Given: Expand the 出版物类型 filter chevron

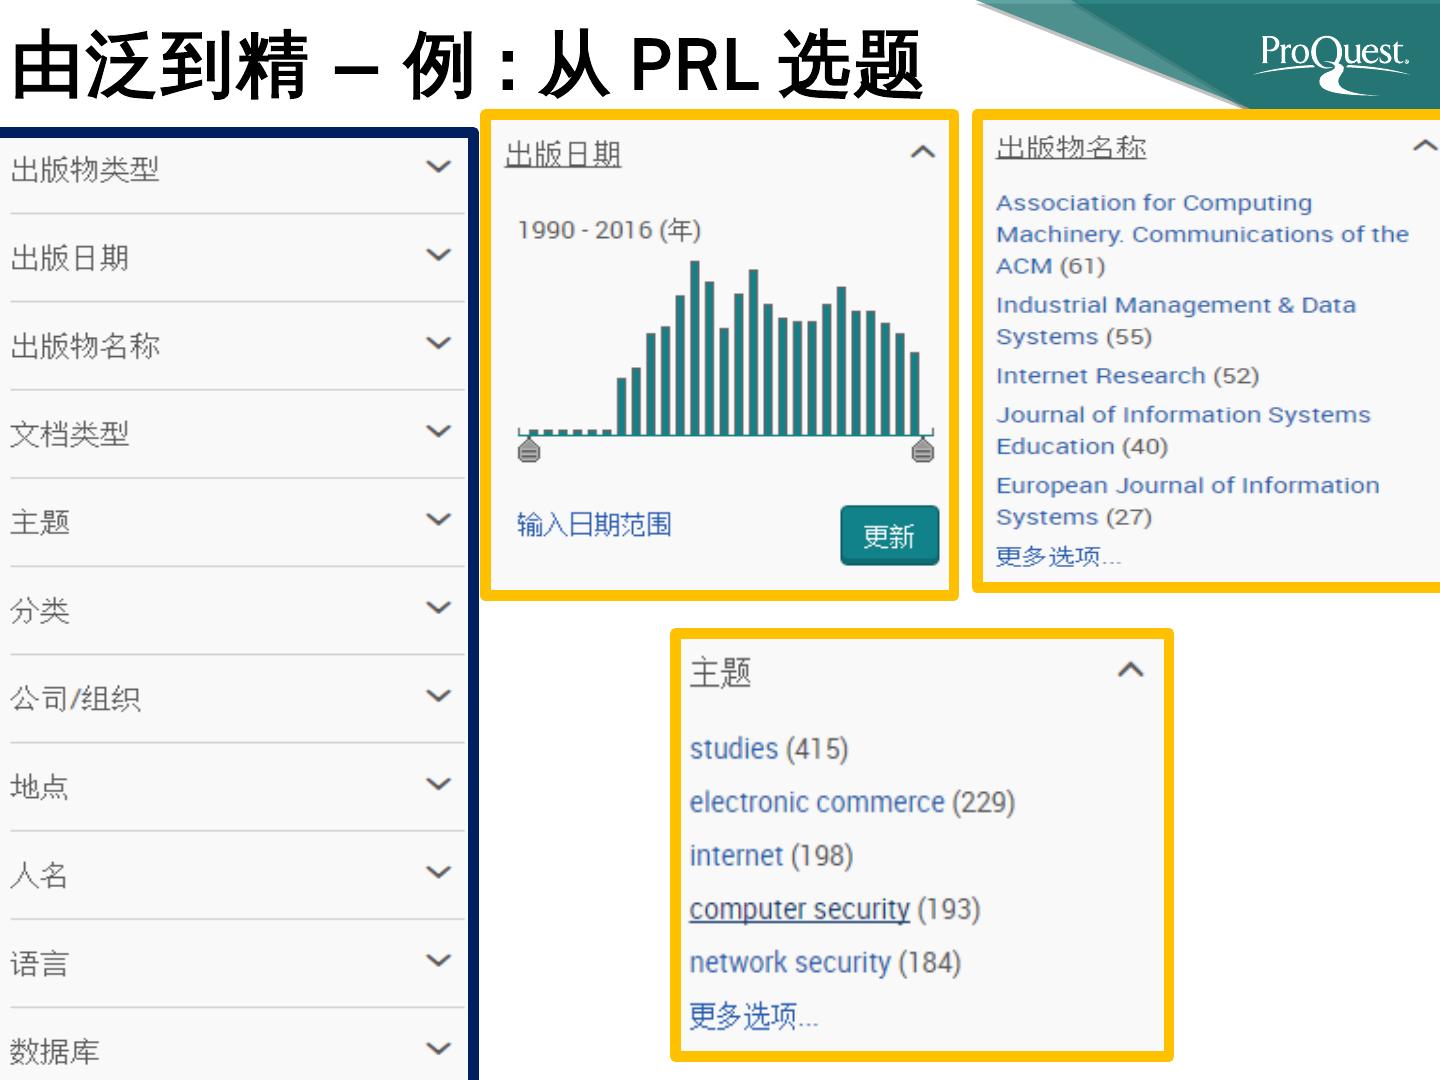Looking at the screenshot, I should tap(438, 167).
